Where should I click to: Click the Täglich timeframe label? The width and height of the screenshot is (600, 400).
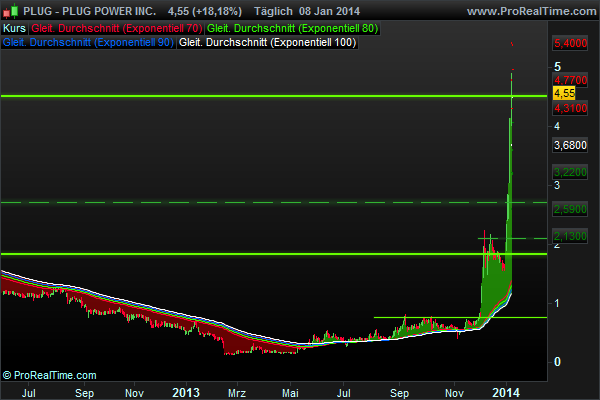click(x=273, y=11)
